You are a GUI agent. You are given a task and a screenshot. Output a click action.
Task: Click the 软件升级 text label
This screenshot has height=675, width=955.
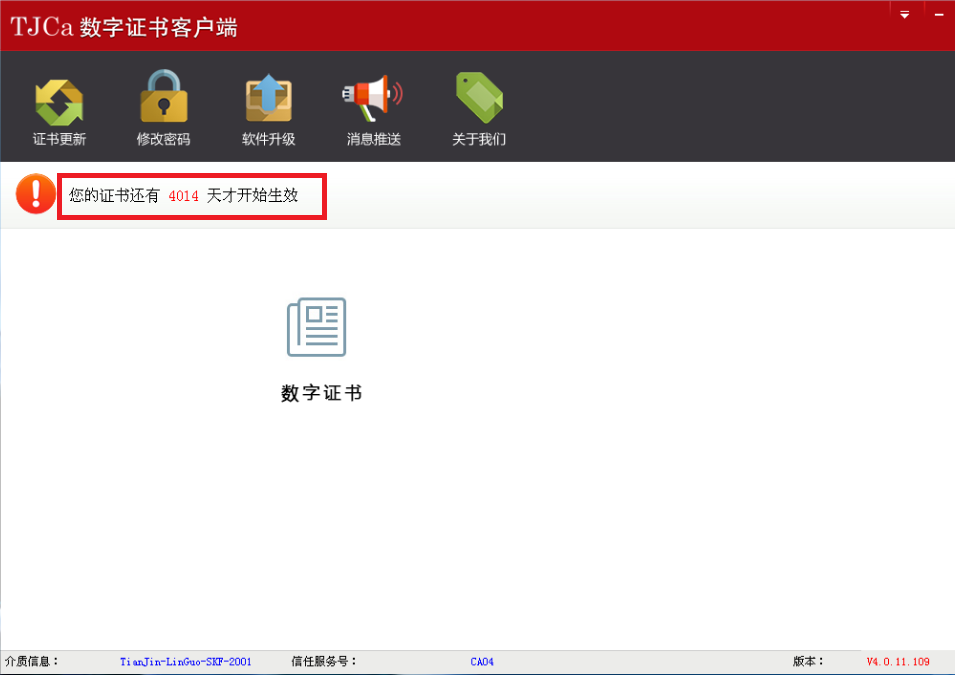click(x=268, y=140)
